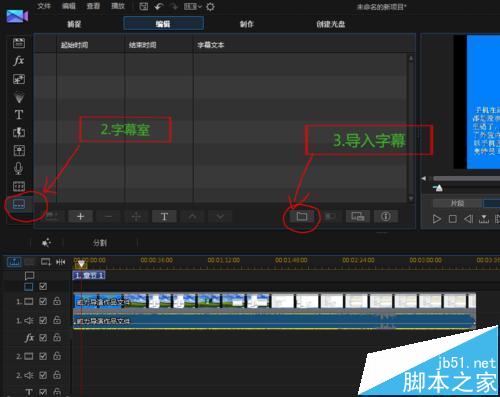Open the Subtitle Room sidebar icon

coord(19,204)
